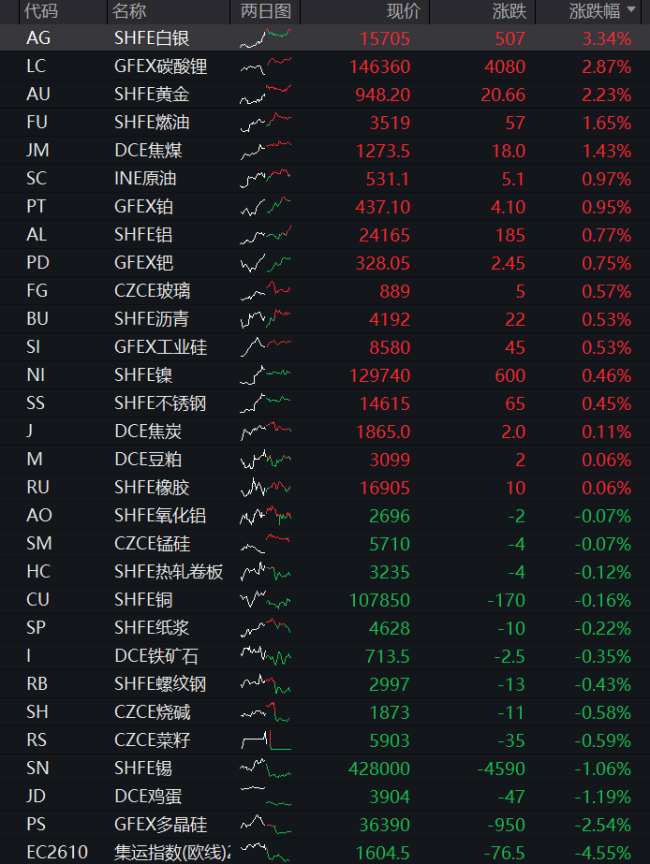Open the CZCE菜籽 sparkline chart

pyautogui.click(x=266, y=740)
